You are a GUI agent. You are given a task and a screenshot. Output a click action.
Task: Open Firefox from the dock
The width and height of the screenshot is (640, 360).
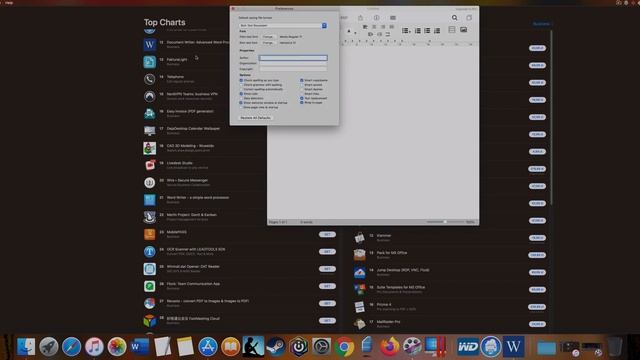coord(389,347)
